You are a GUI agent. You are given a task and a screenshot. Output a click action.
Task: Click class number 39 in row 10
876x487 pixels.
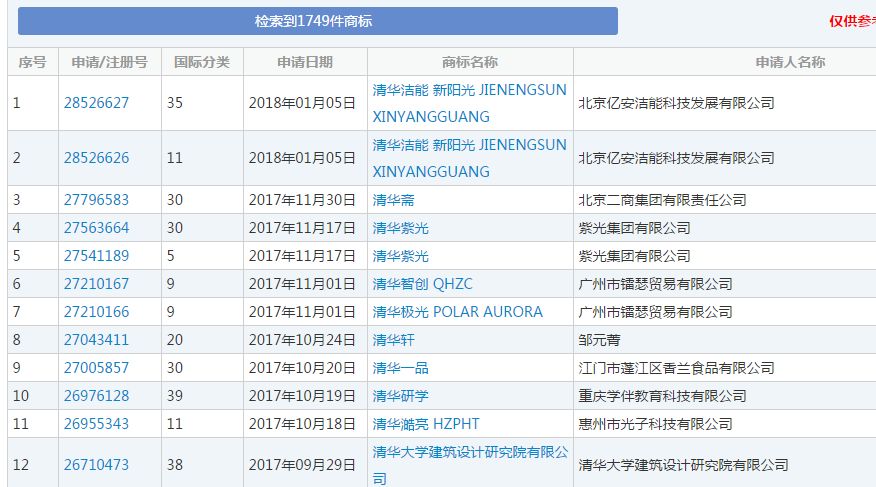(x=175, y=395)
